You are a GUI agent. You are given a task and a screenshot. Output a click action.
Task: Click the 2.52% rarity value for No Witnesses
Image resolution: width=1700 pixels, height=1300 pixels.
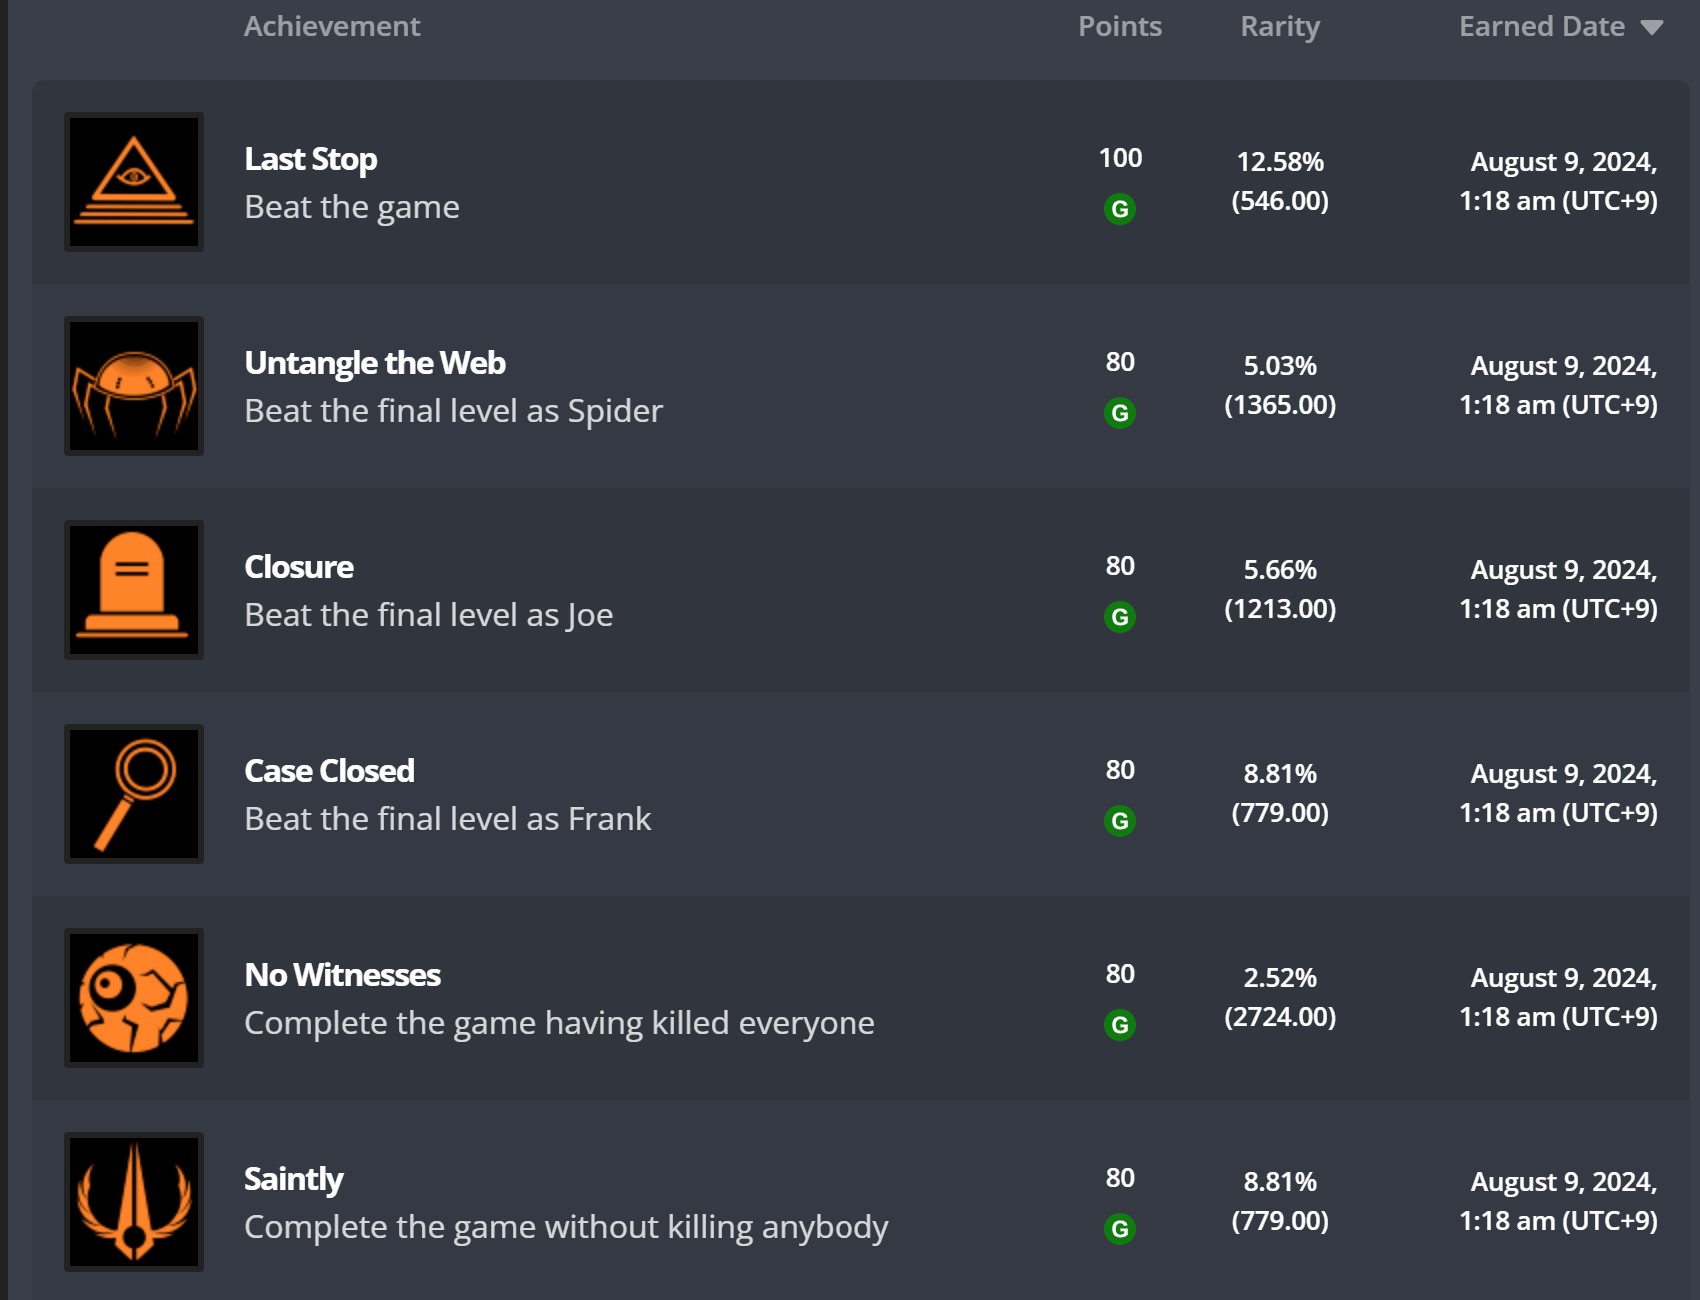(x=1280, y=978)
